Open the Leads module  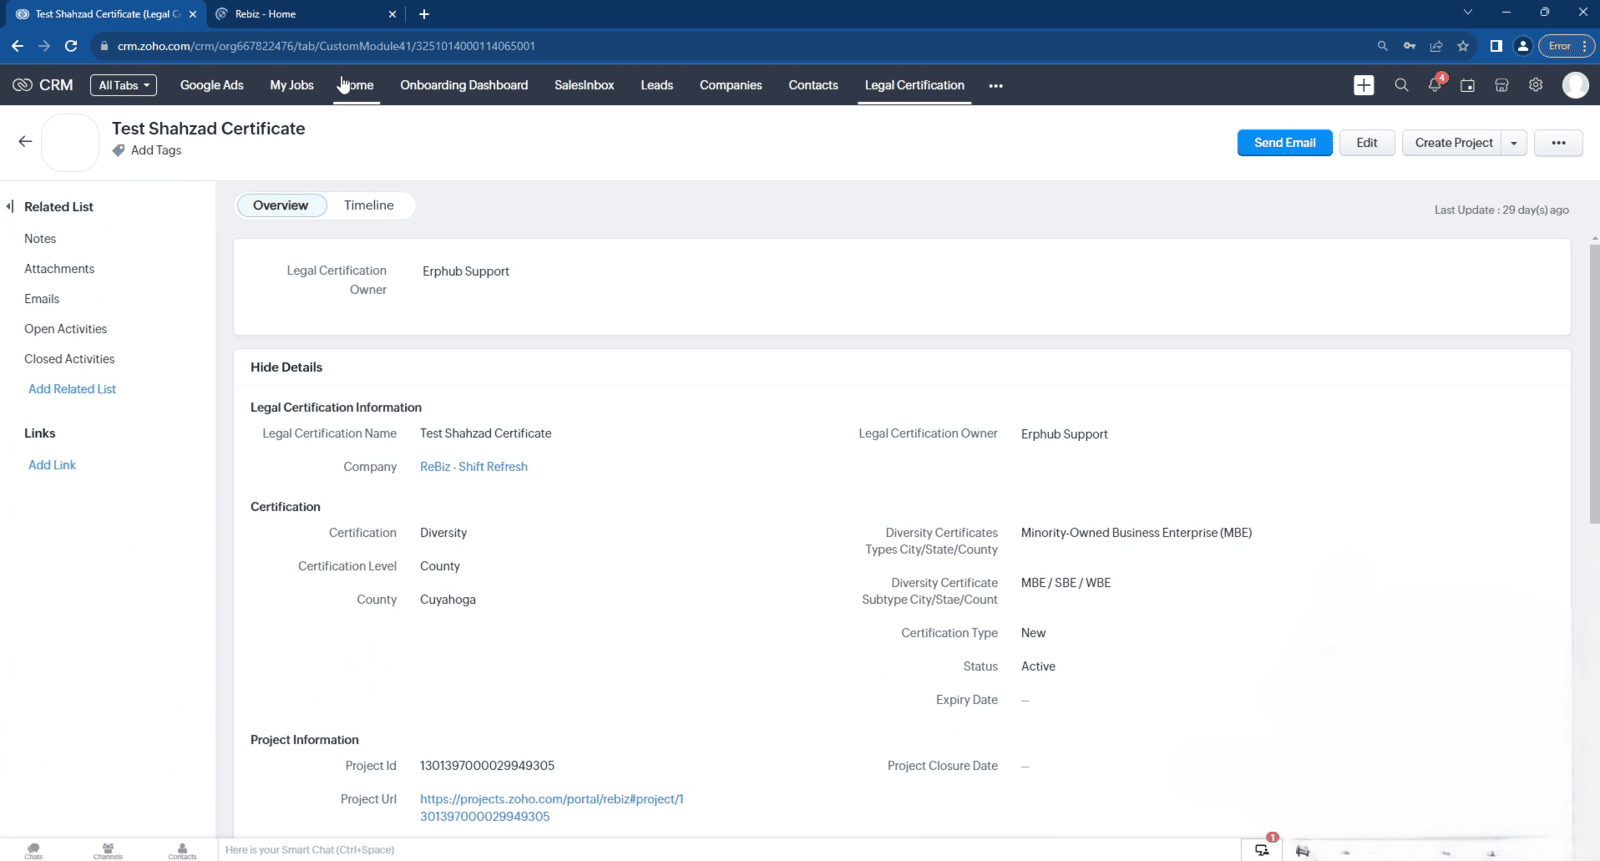point(657,85)
